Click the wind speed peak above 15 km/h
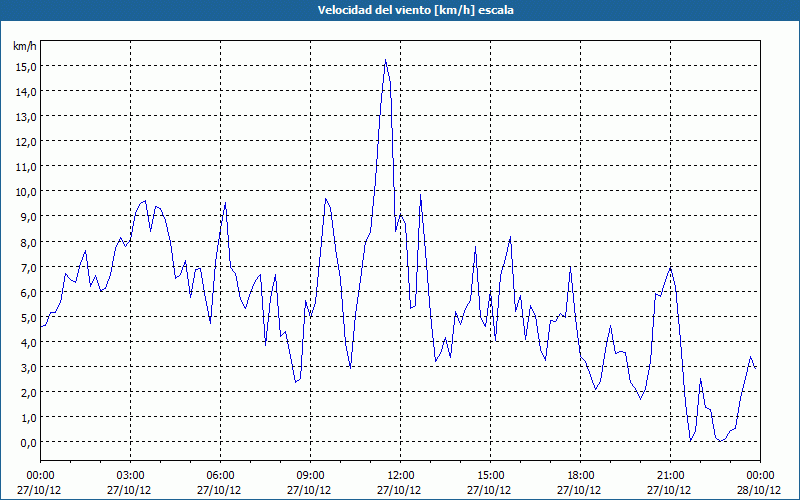The image size is (800, 500). (x=386, y=60)
